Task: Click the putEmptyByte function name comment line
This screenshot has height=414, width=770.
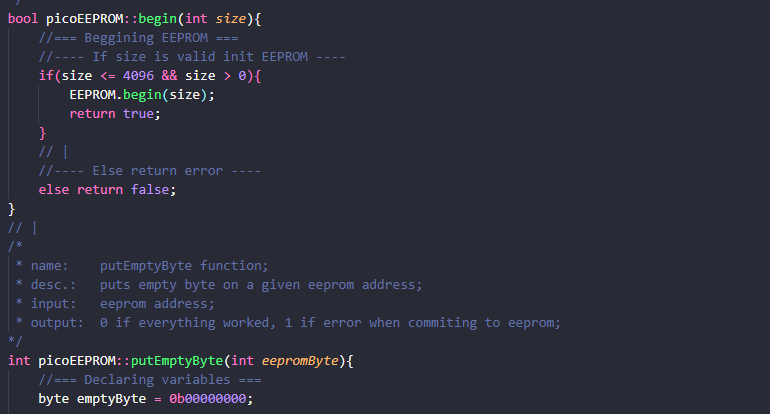Action: coord(142,266)
